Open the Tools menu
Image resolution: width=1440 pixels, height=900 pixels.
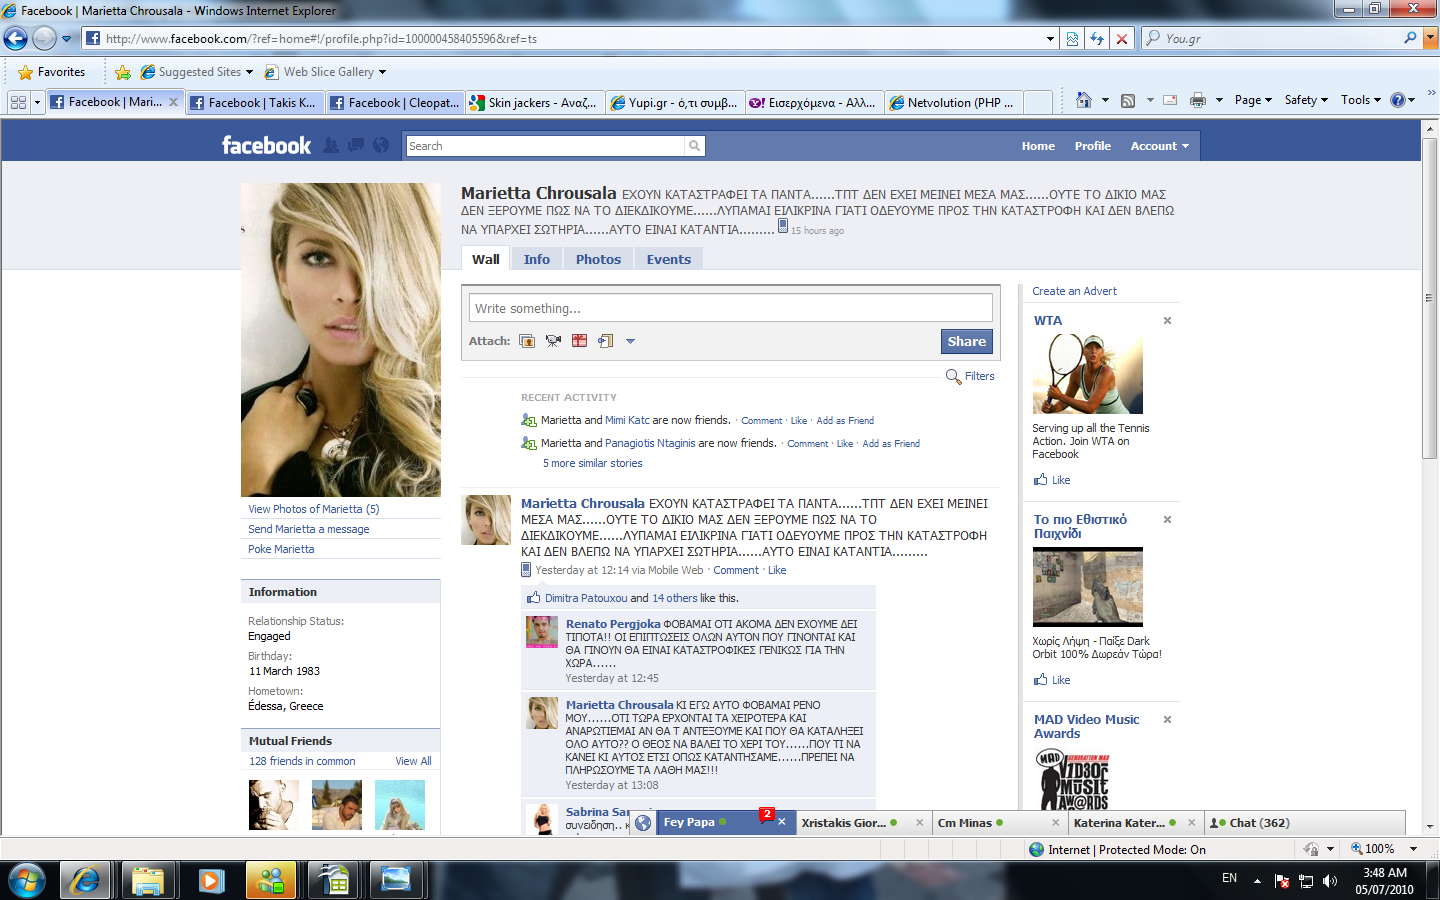[x=1361, y=100]
